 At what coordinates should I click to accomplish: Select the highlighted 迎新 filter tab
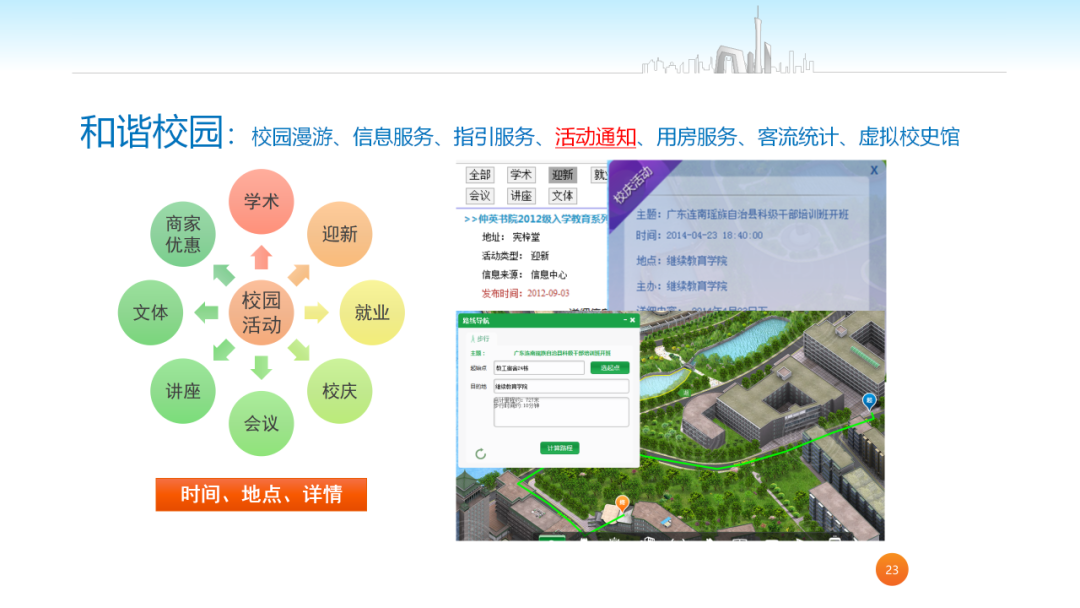click(562, 175)
